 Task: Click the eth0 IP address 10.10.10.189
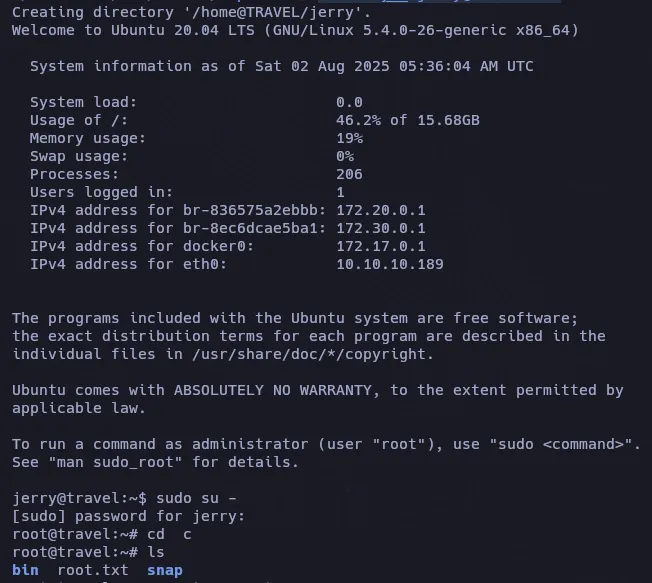point(390,264)
